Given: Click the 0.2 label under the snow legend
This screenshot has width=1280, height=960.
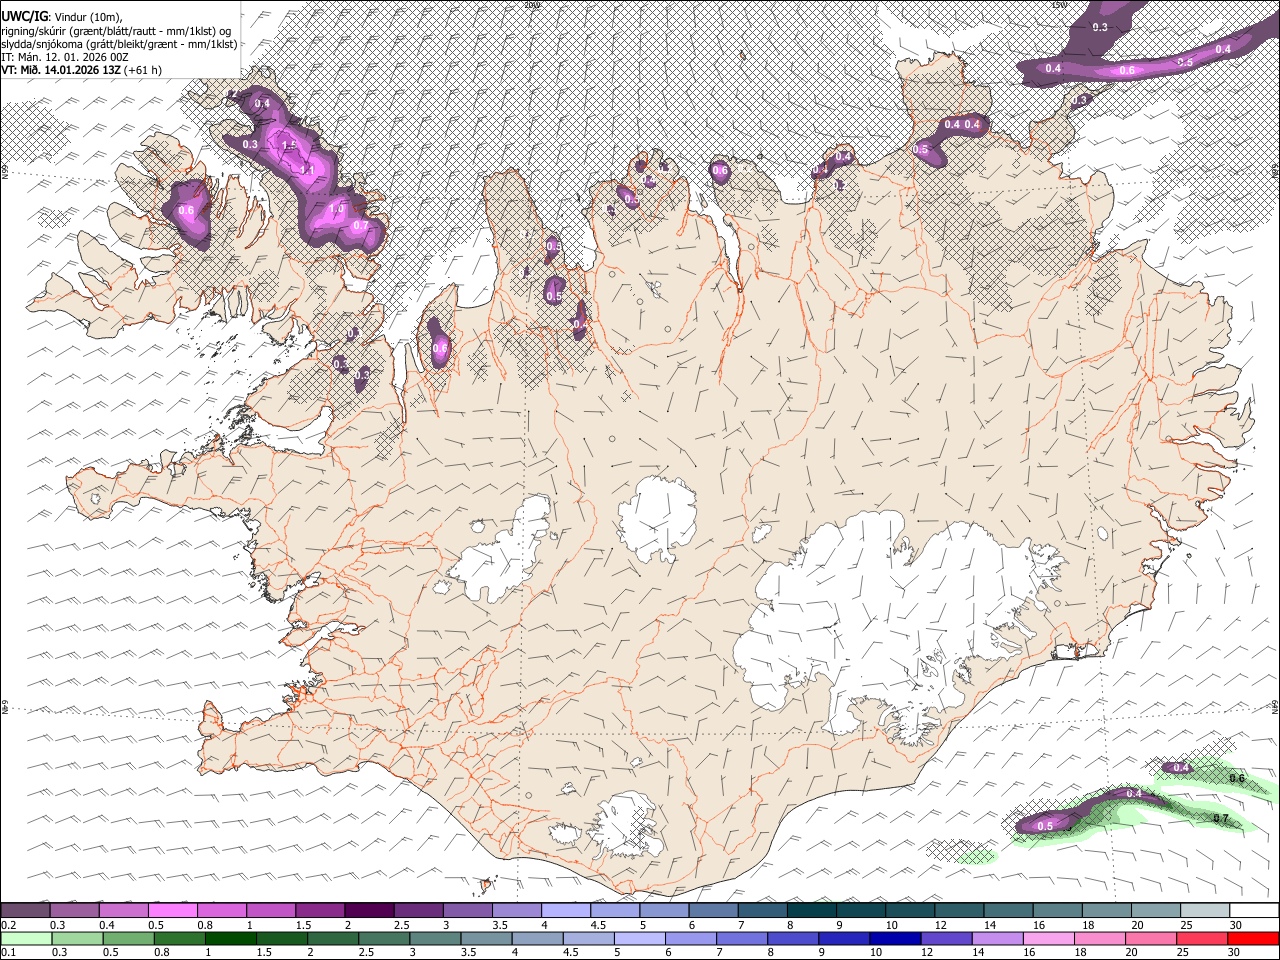Looking at the screenshot, I should [x=10, y=925].
